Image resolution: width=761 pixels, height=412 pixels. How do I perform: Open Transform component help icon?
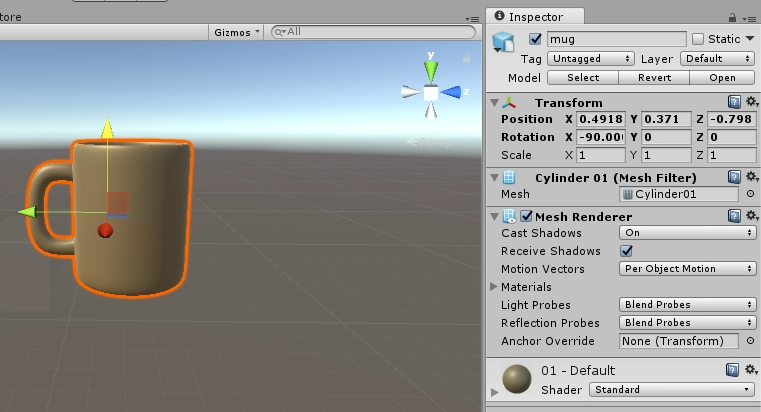click(x=734, y=102)
